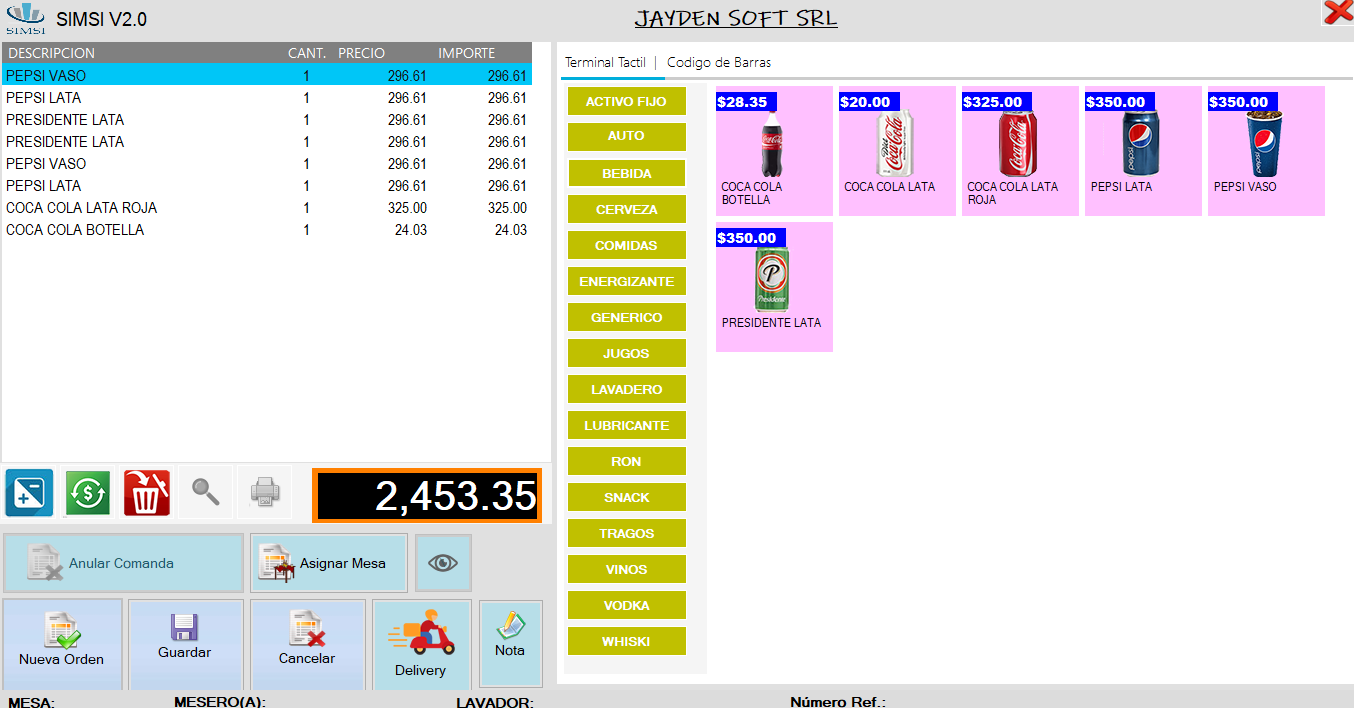1354x708 pixels.
Task: Click the magnifying glass search icon
Action: (x=206, y=492)
